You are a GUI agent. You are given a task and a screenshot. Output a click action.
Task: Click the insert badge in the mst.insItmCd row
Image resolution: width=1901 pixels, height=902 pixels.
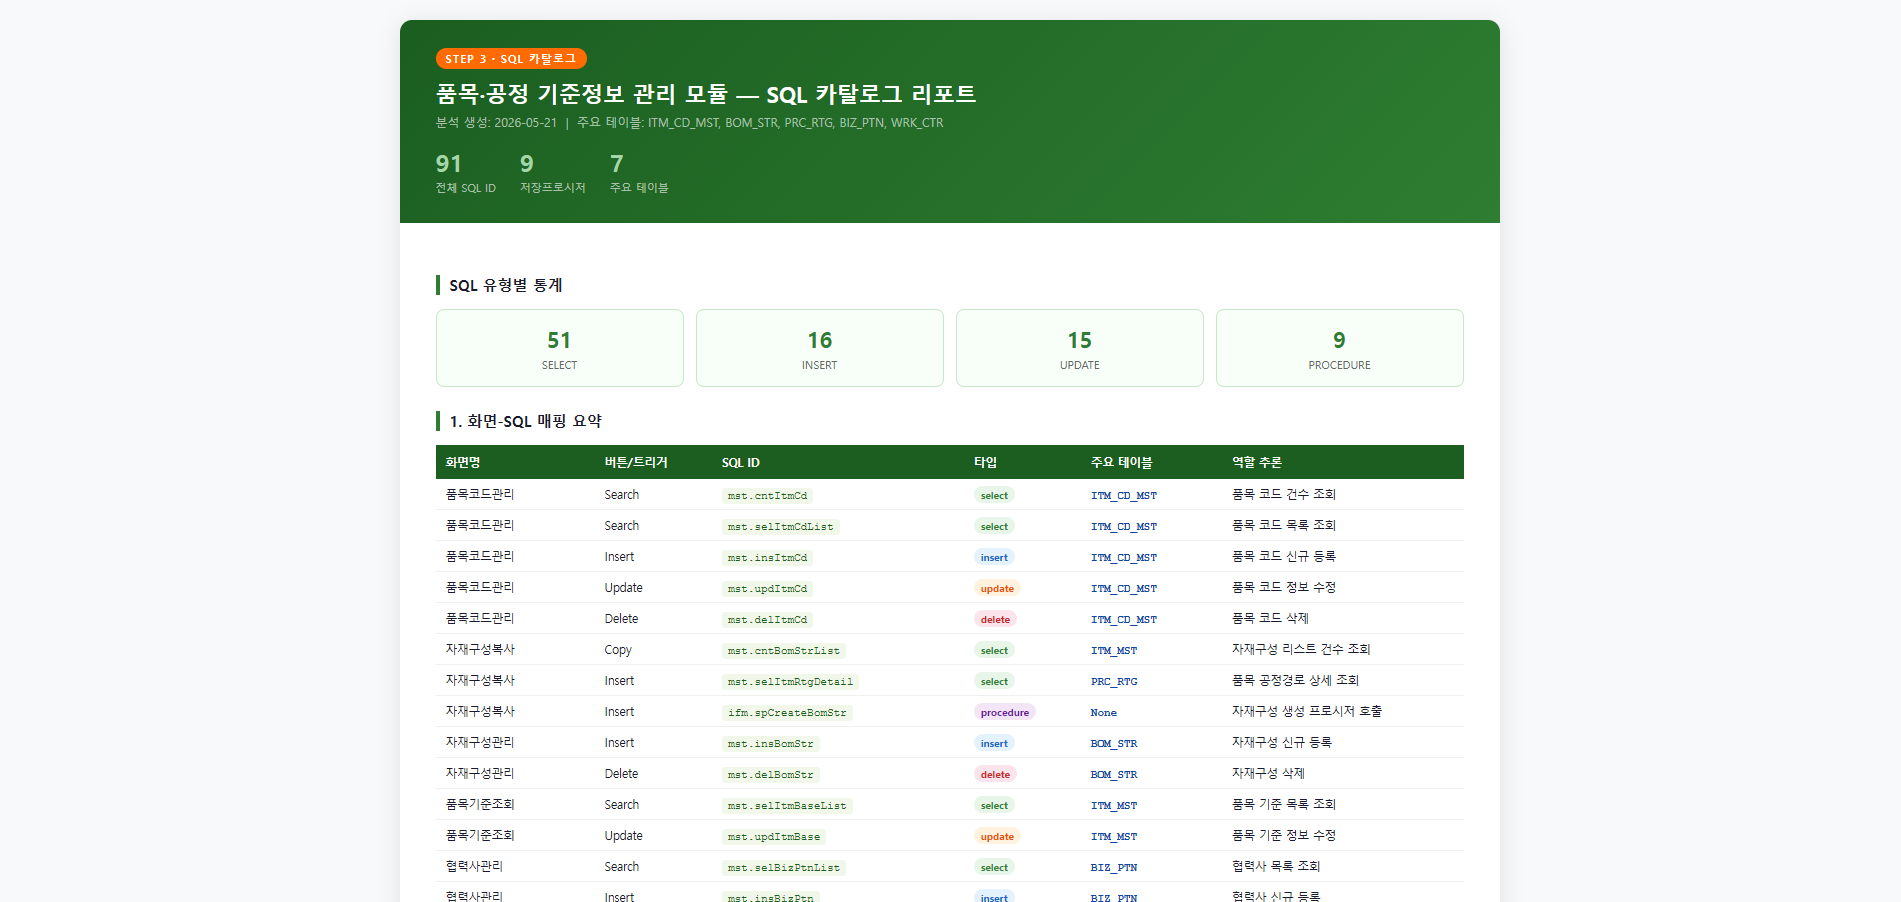click(994, 558)
